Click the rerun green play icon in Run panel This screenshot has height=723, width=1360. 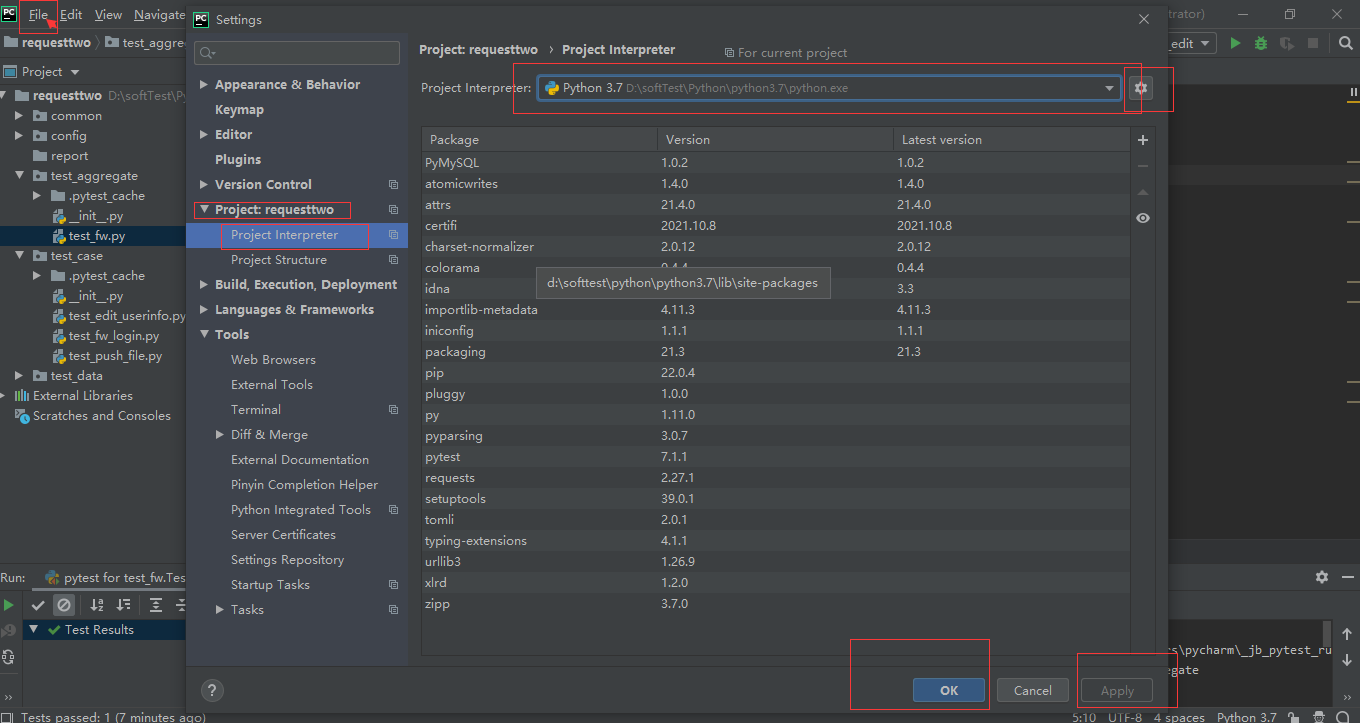(9, 605)
